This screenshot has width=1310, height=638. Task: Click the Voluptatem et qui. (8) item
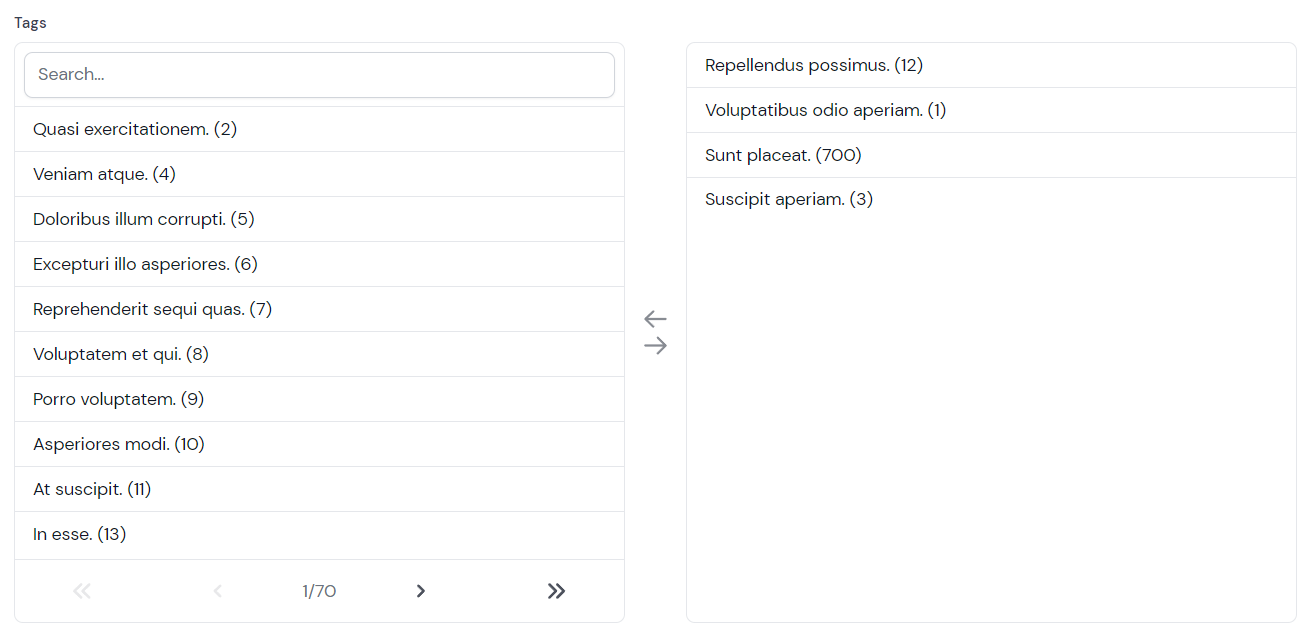pos(121,354)
